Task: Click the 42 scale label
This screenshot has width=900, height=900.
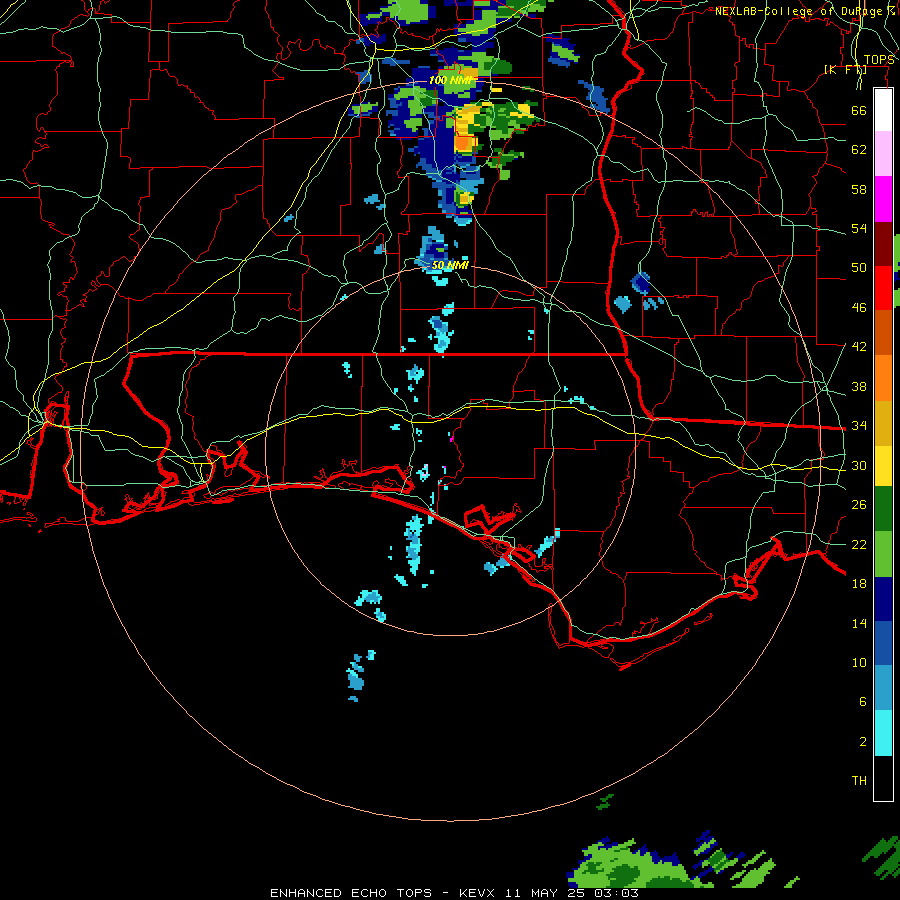Action: (859, 346)
